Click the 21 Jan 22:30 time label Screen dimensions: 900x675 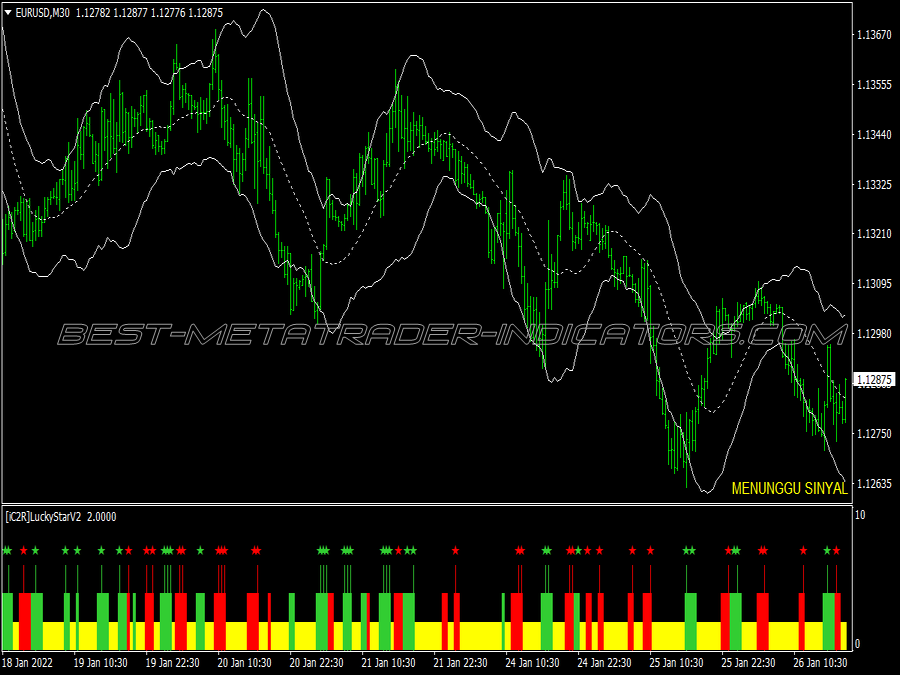click(x=460, y=663)
